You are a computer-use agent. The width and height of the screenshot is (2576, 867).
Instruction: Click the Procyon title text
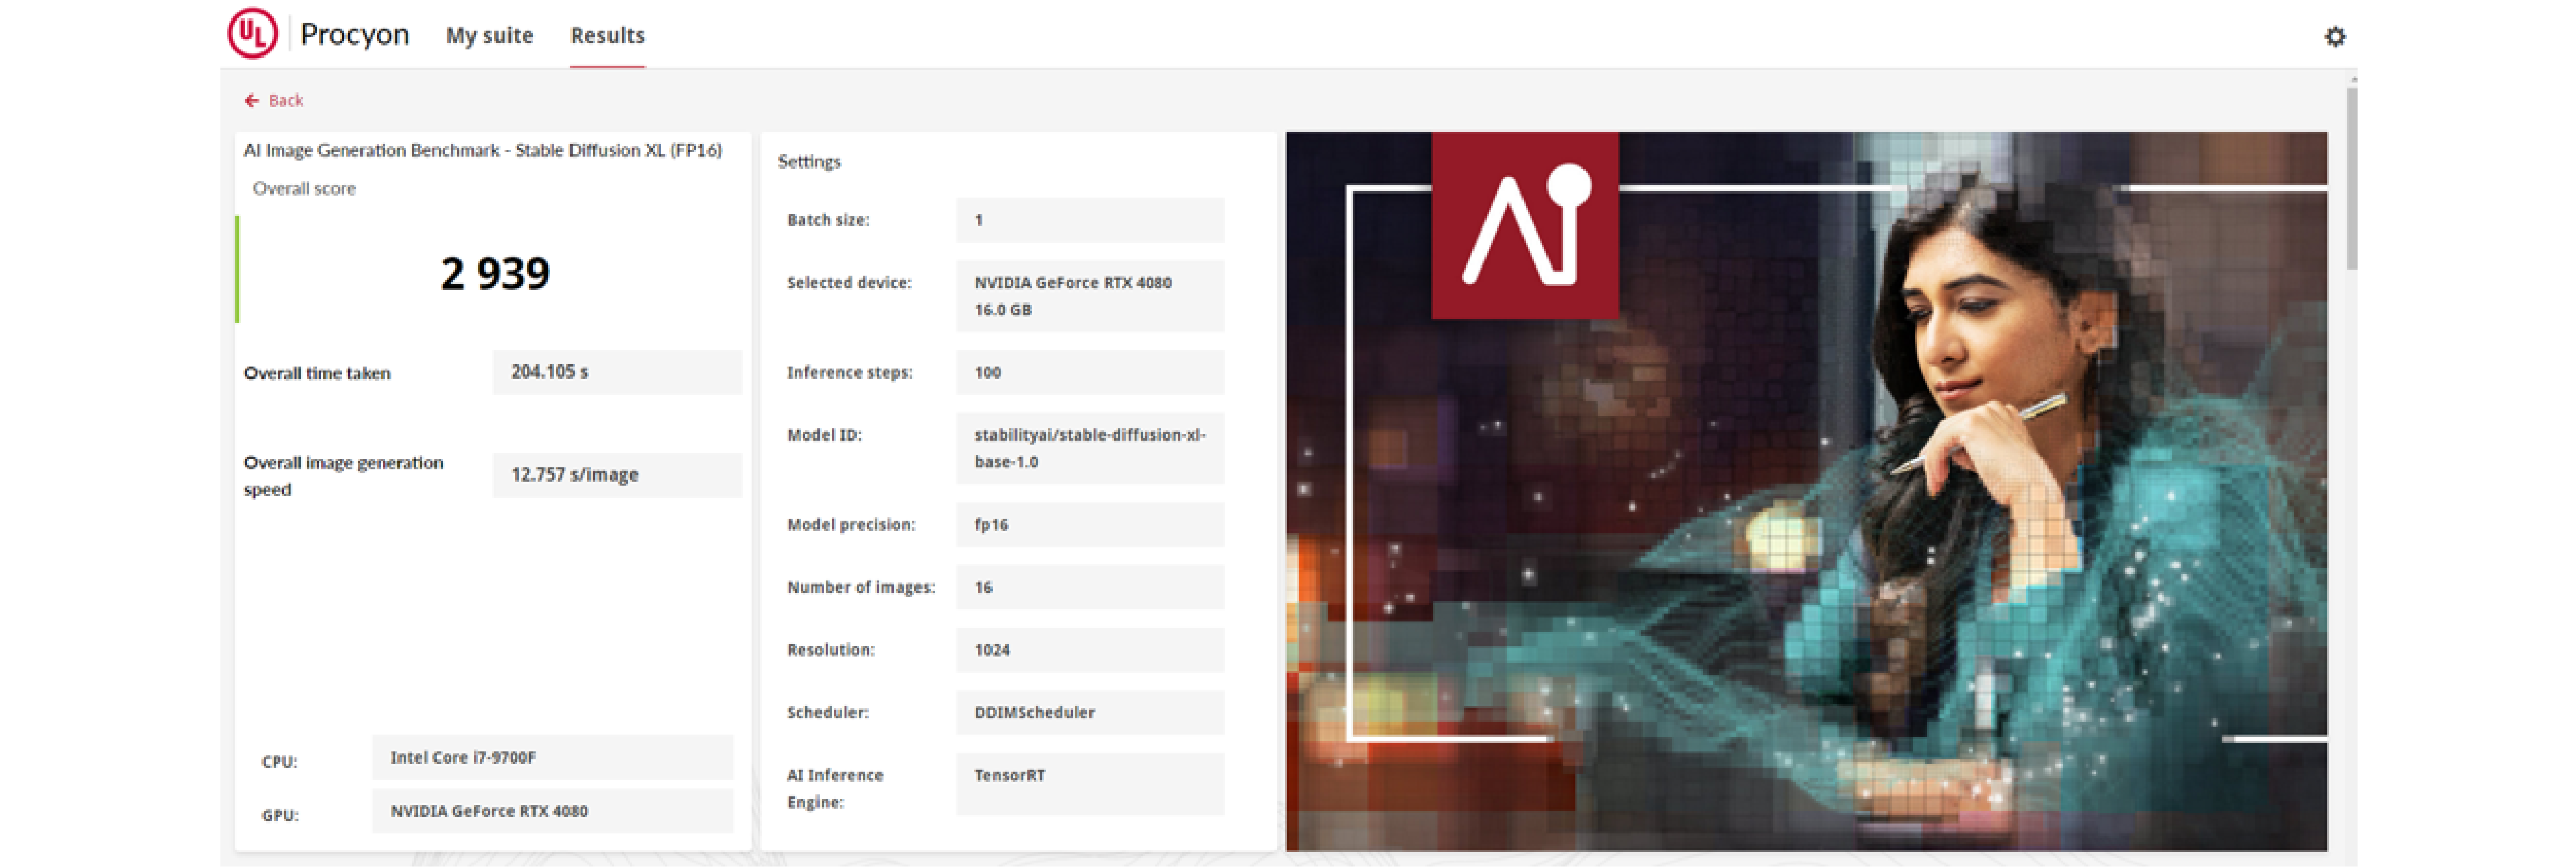pyautogui.click(x=354, y=35)
